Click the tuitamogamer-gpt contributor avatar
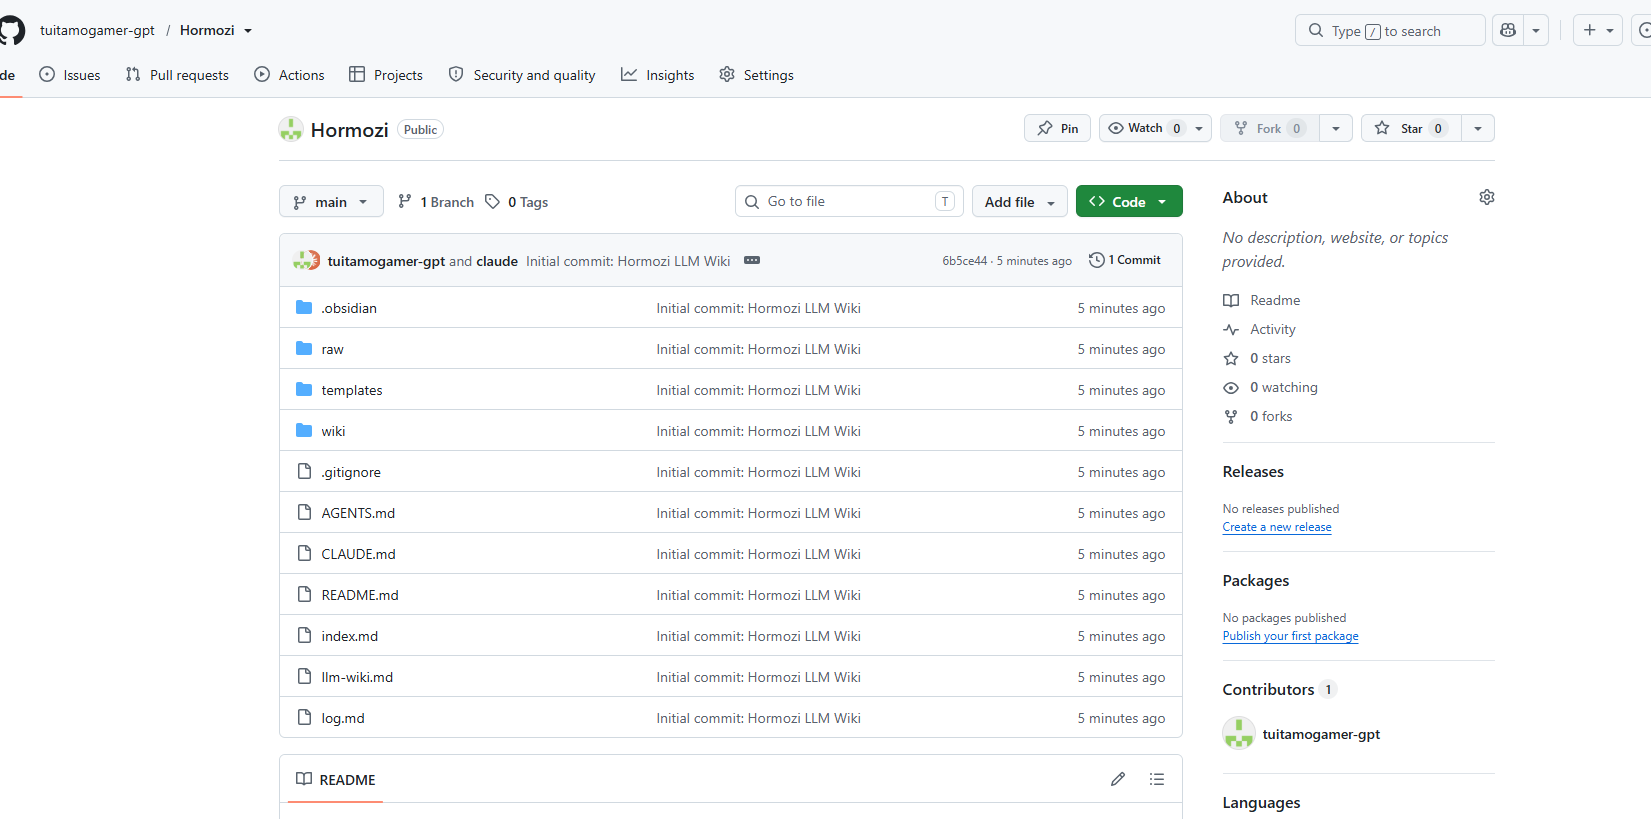Image resolution: width=1651 pixels, height=819 pixels. tap(1239, 733)
